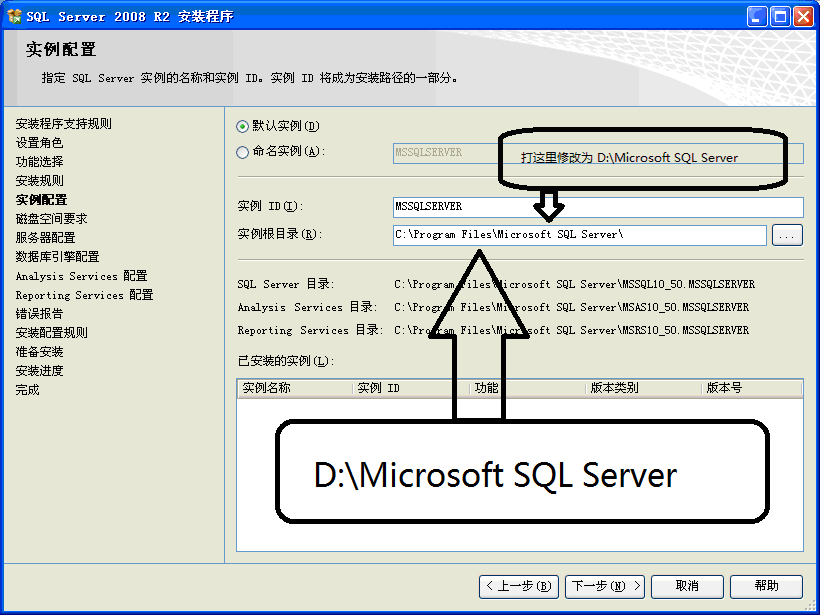Select the 默认实例 radio button
The image size is (820, 615).
[241, 125]
